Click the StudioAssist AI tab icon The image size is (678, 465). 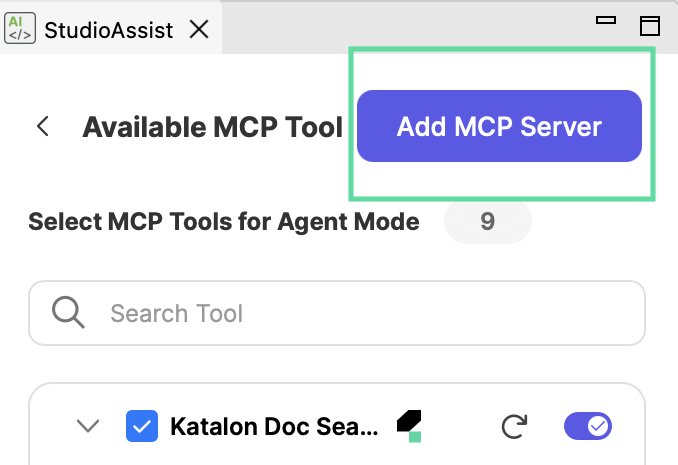(20, 29)
